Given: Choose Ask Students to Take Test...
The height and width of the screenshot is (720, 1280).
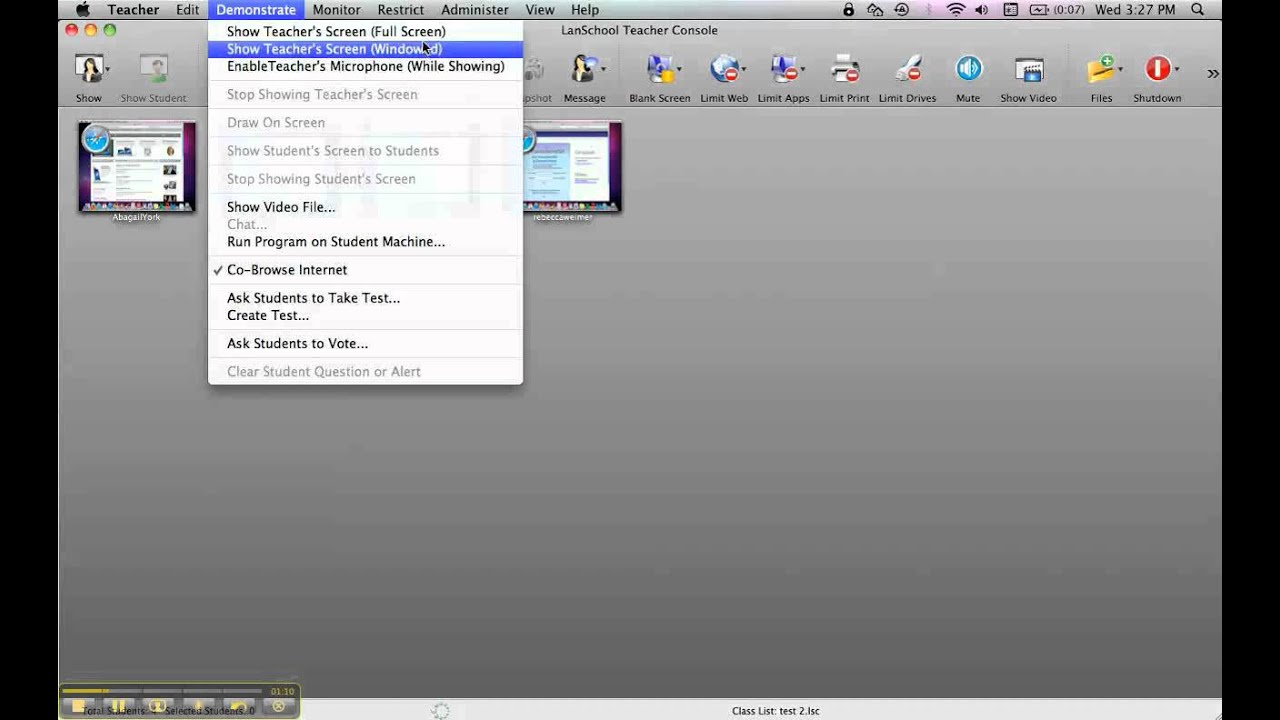Looking at the screenshot, I should [365, 298].
